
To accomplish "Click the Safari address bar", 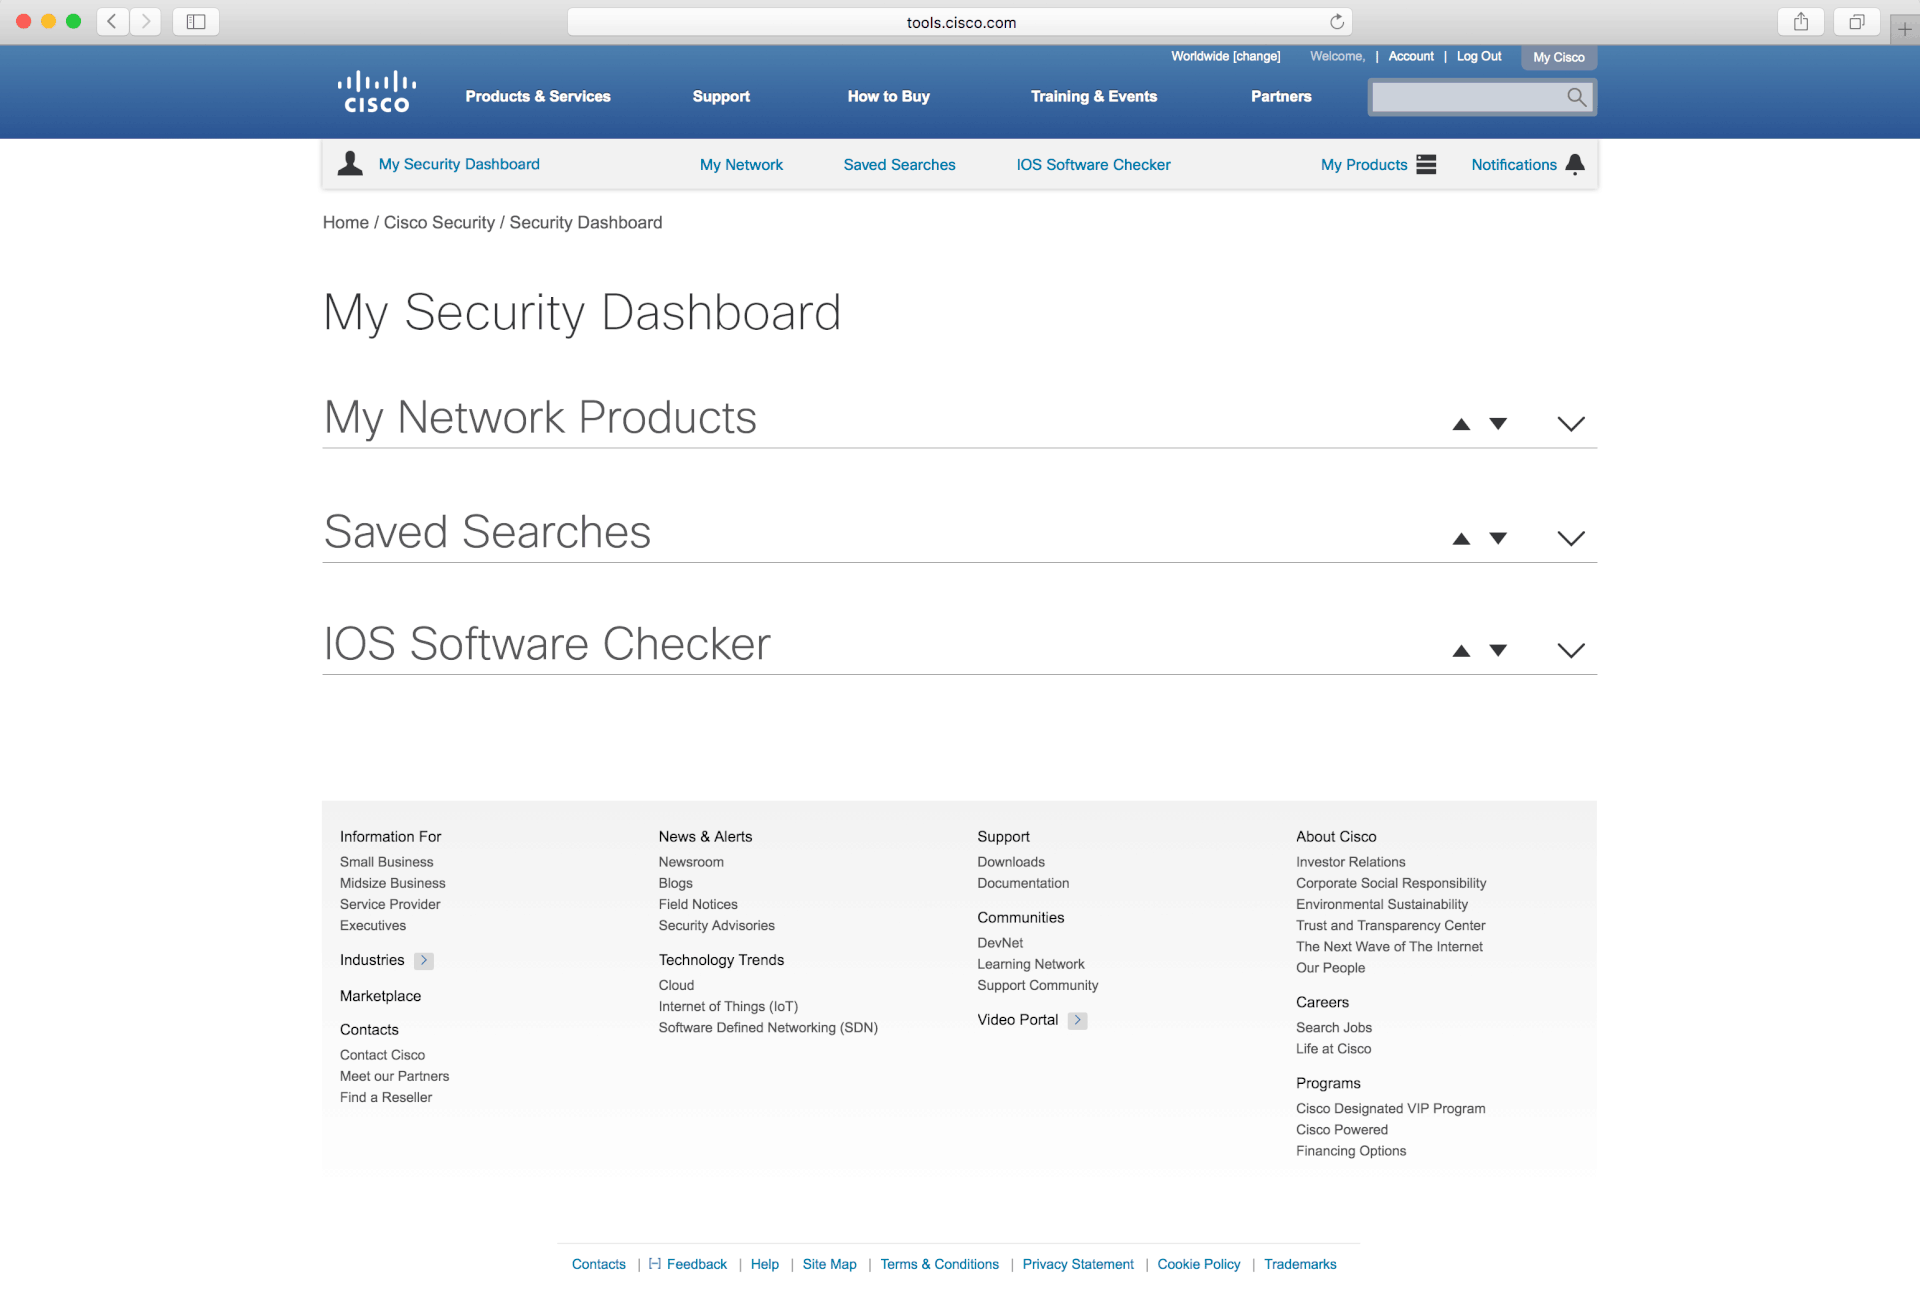I will point(960,22).
